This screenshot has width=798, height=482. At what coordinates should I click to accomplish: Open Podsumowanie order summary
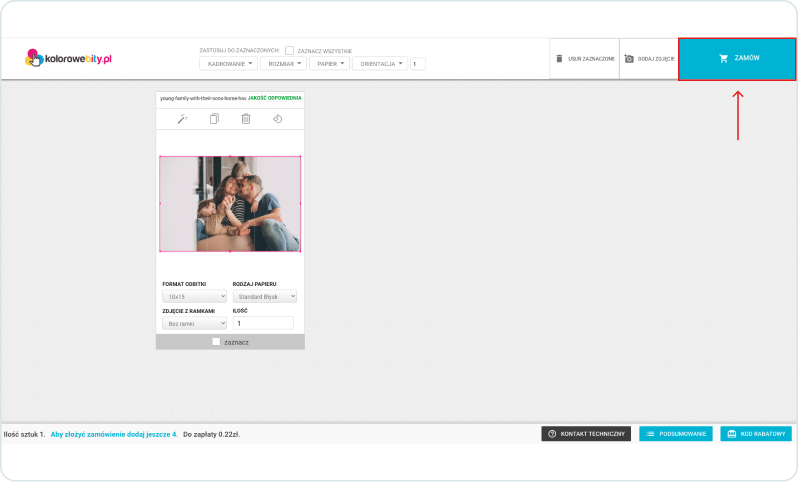675,434
